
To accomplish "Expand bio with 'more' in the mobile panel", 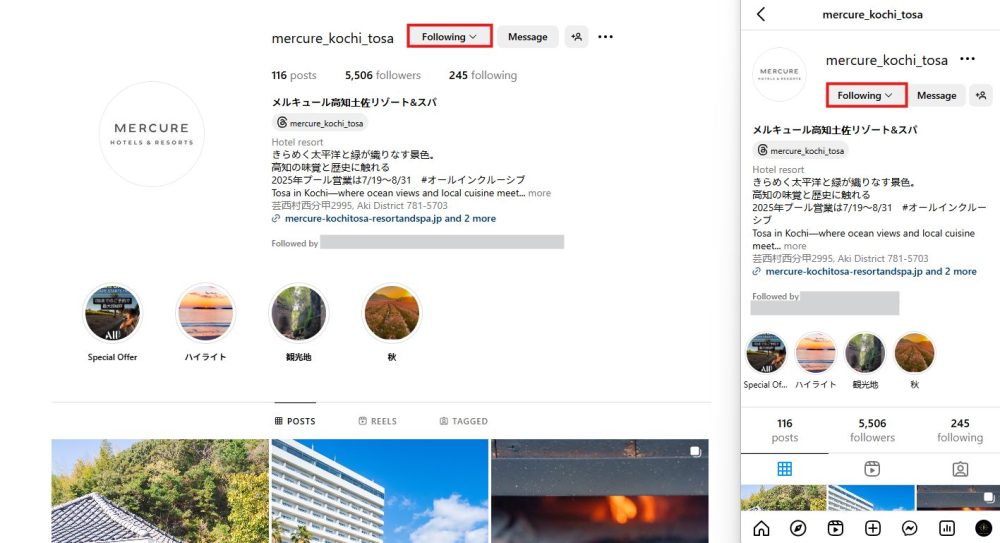I will click(x=795, y=246).
